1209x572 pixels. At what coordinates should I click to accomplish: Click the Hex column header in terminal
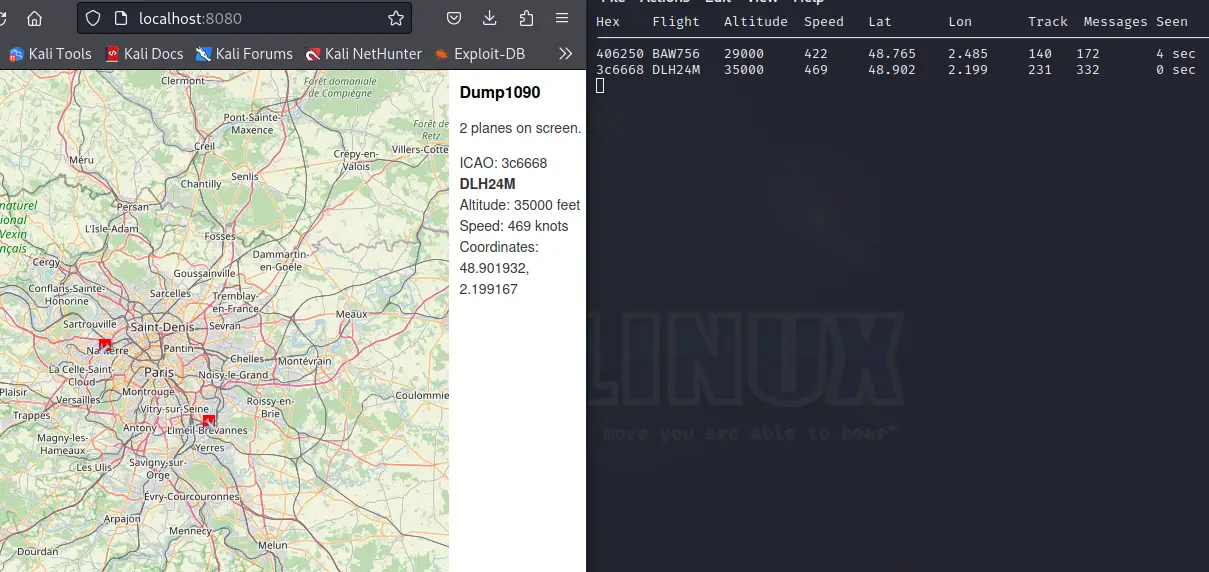coord(608,21)
